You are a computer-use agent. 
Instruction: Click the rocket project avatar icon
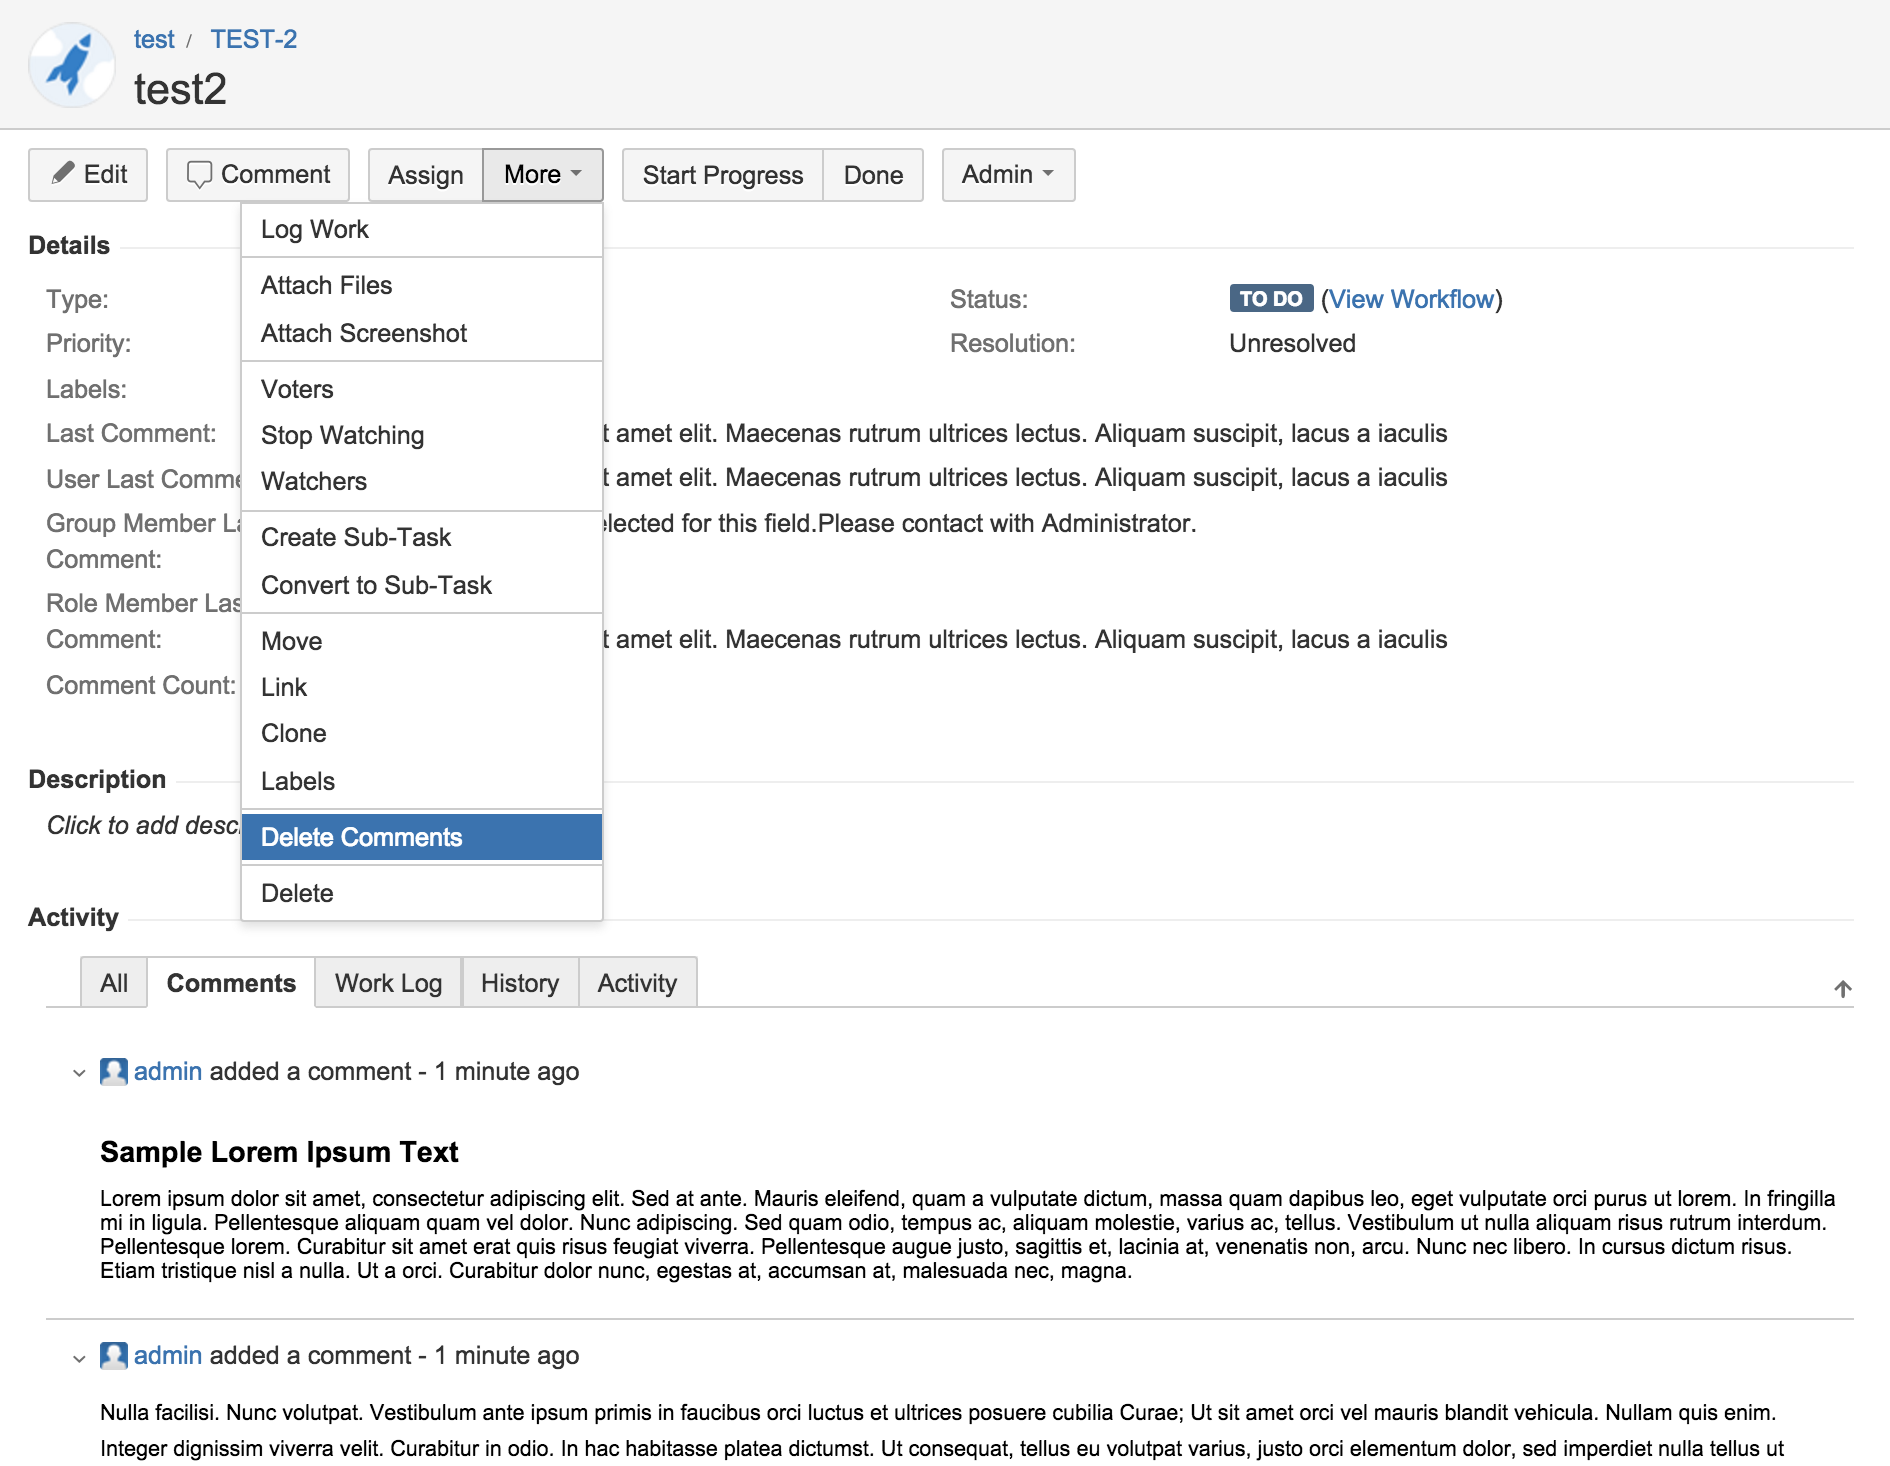(x=72, y=66)
